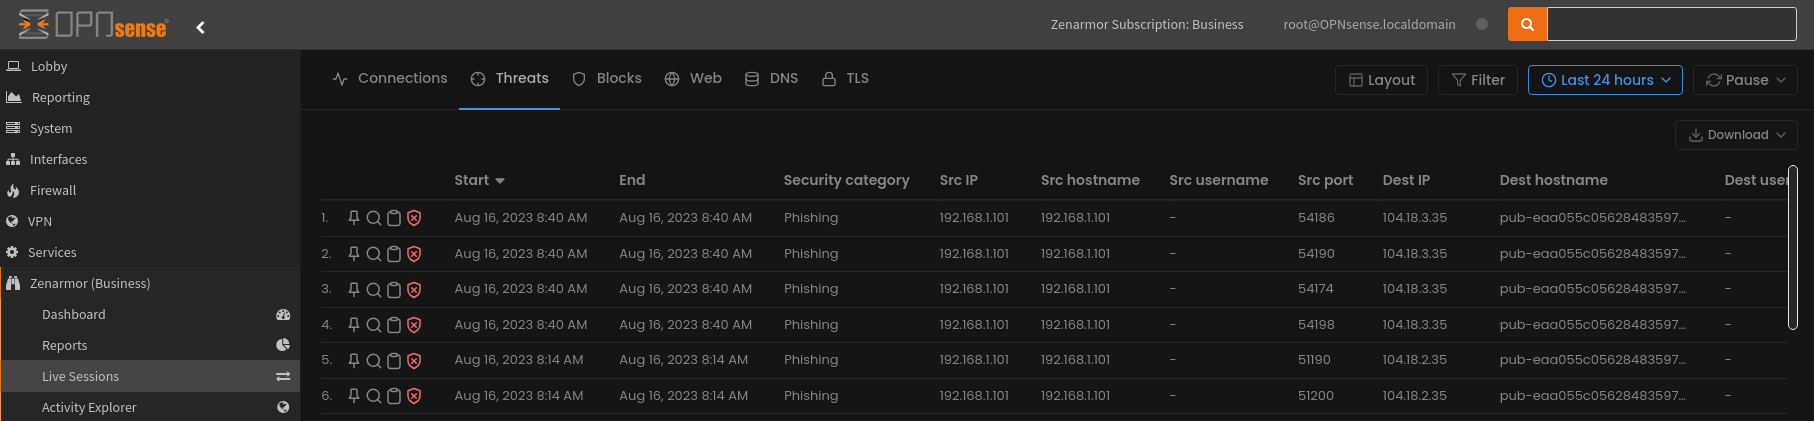Click the Layout button
The height and width of the screenshot is (421, 1814).
[x=1381, y=80]
